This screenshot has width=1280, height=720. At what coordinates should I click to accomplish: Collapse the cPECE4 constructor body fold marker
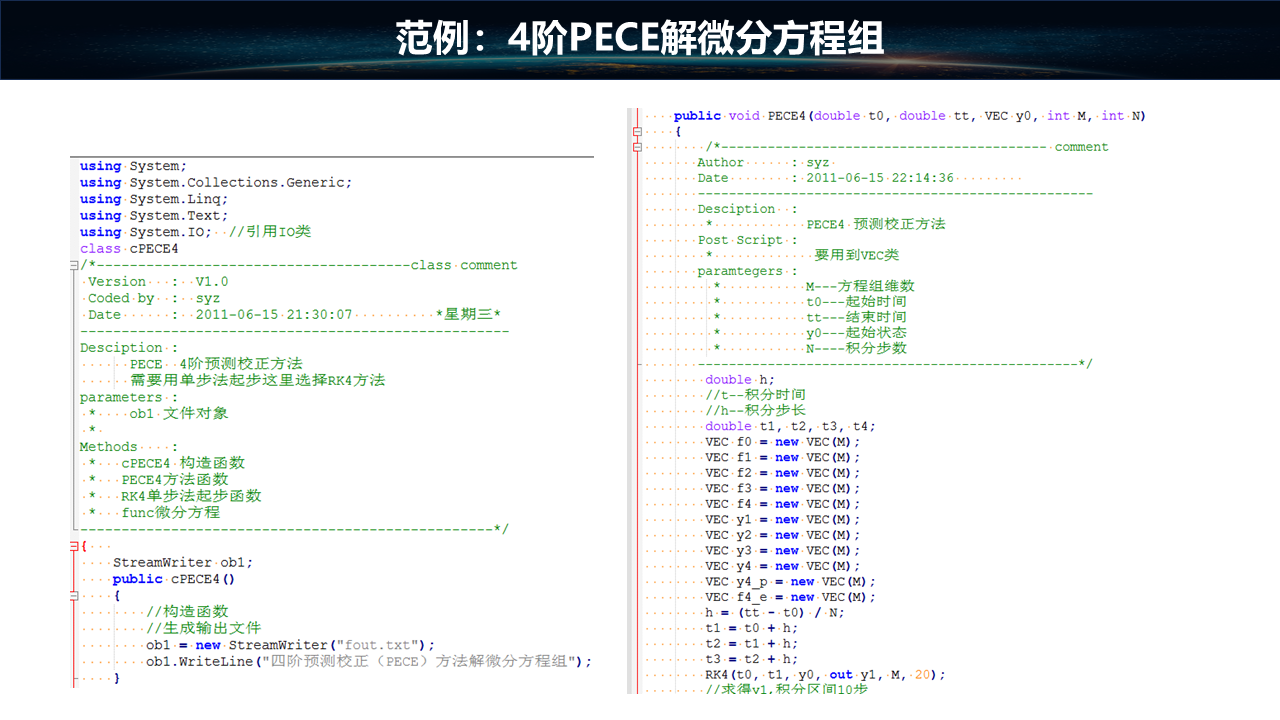[74, 595]
